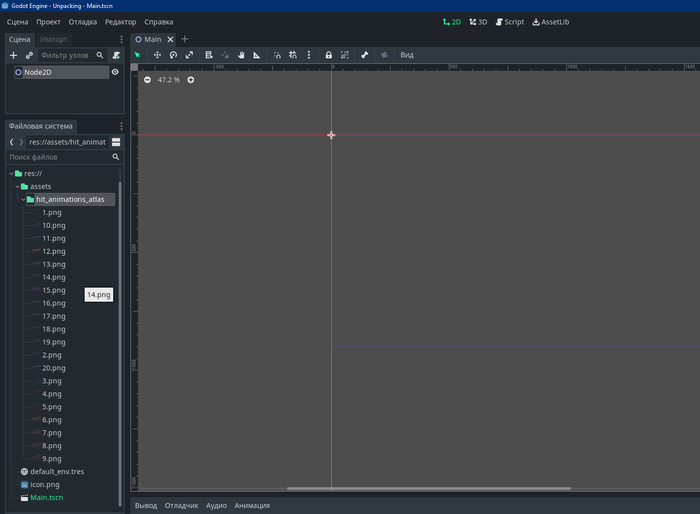Screen dimensions: 700x514
Task: Open skeleton bone options
Action: coord(365,55)
